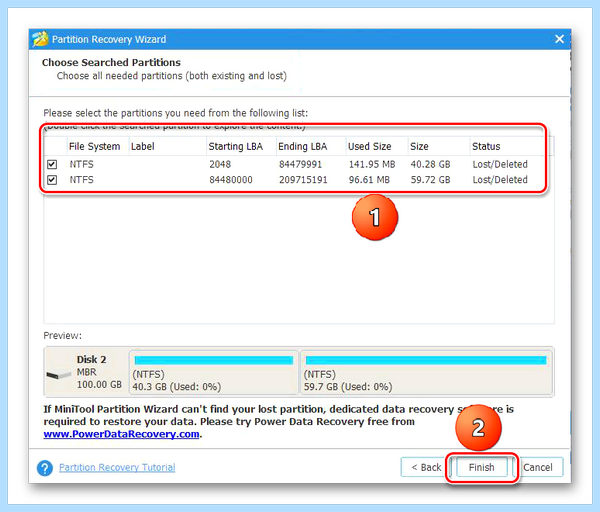Click the Used Size column header
This screenshot has width=600, height=512.
[x=377, y=147]
